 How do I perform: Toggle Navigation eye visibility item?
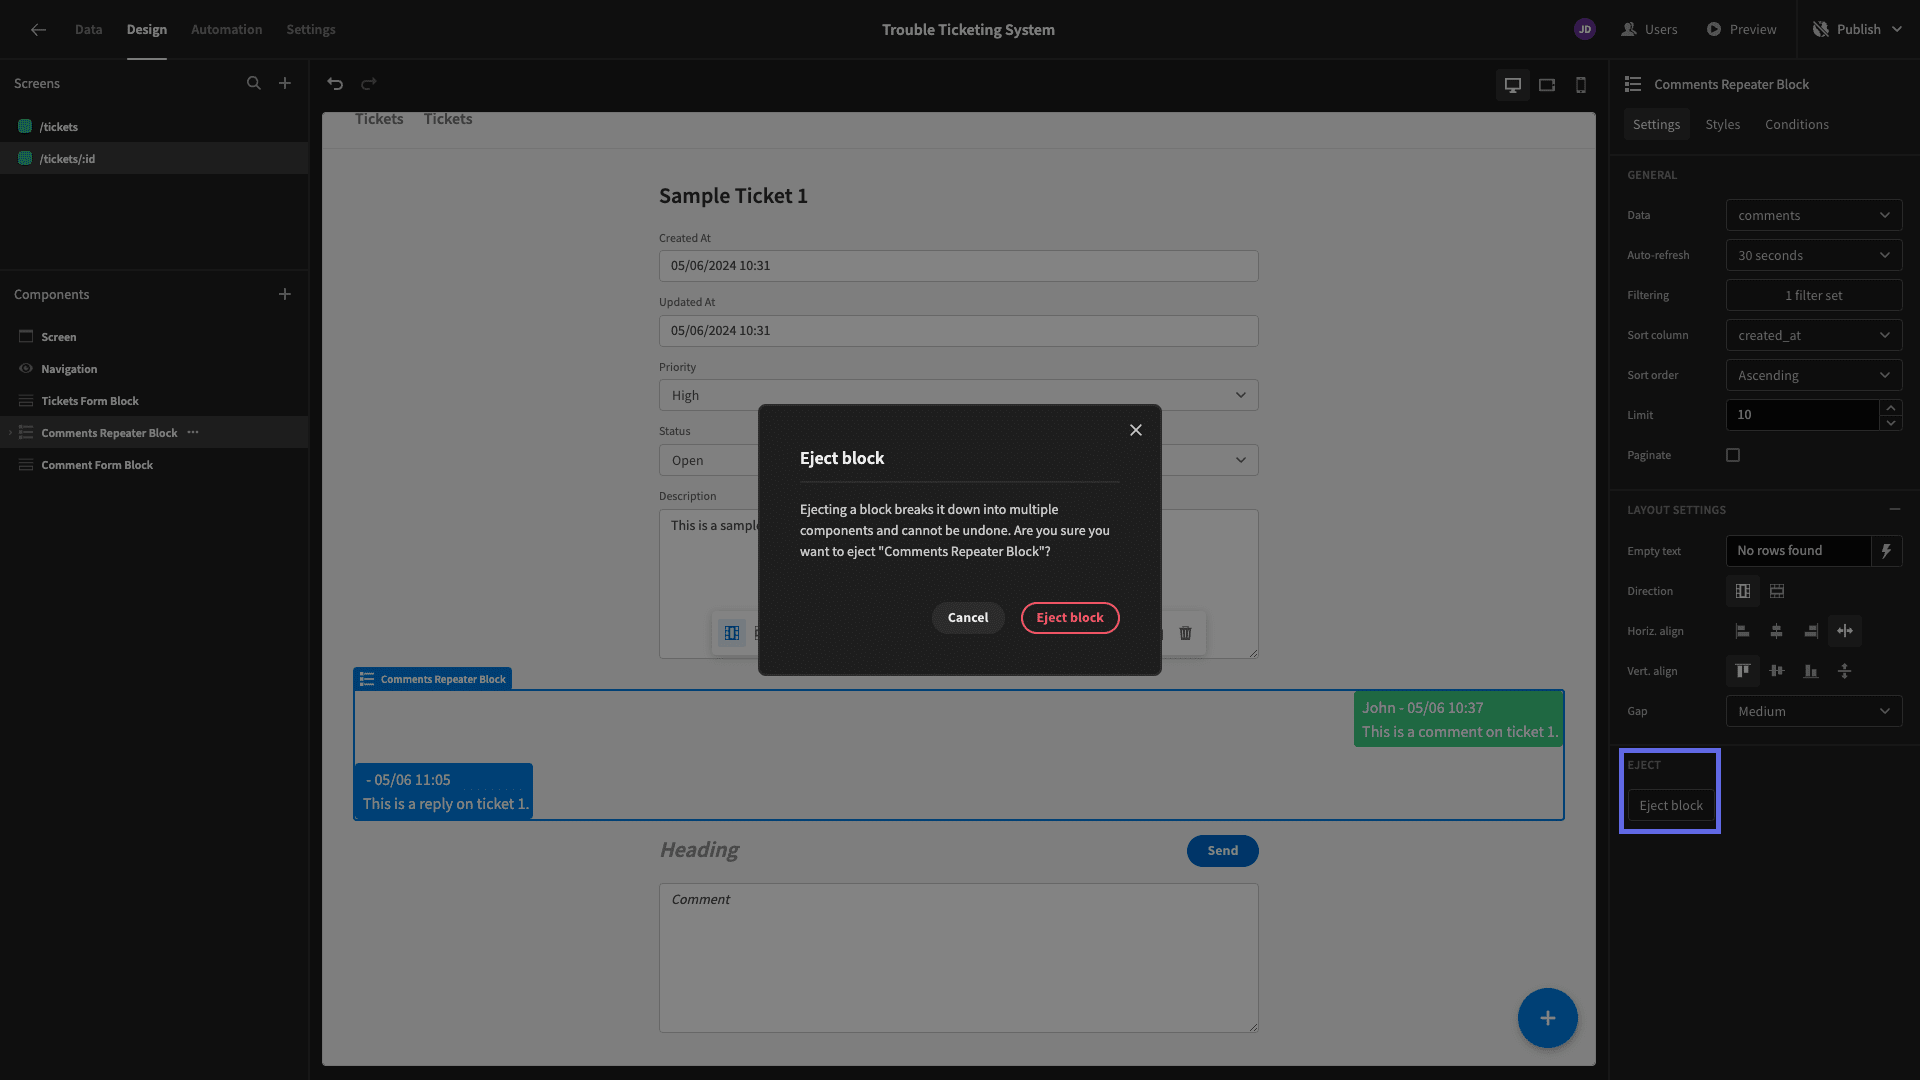pyautogui.click(x=26, y=369)
